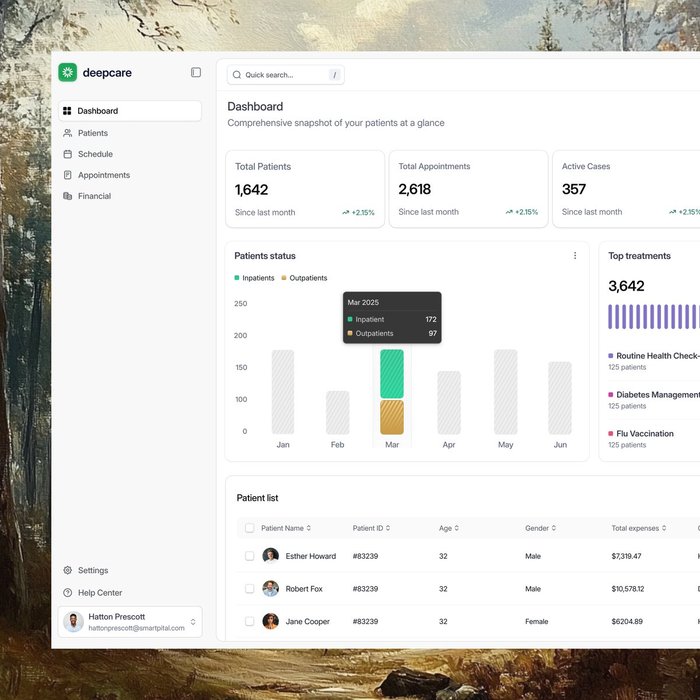Toggle Outpatients legend series

tap(304, 278)
